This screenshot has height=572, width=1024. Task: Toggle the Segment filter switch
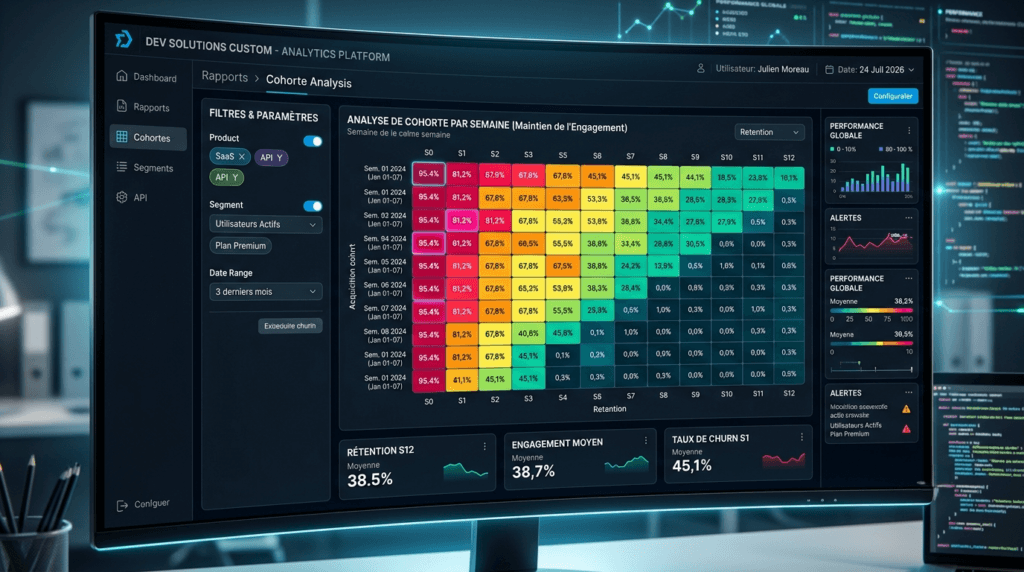(x=313, y=206)
